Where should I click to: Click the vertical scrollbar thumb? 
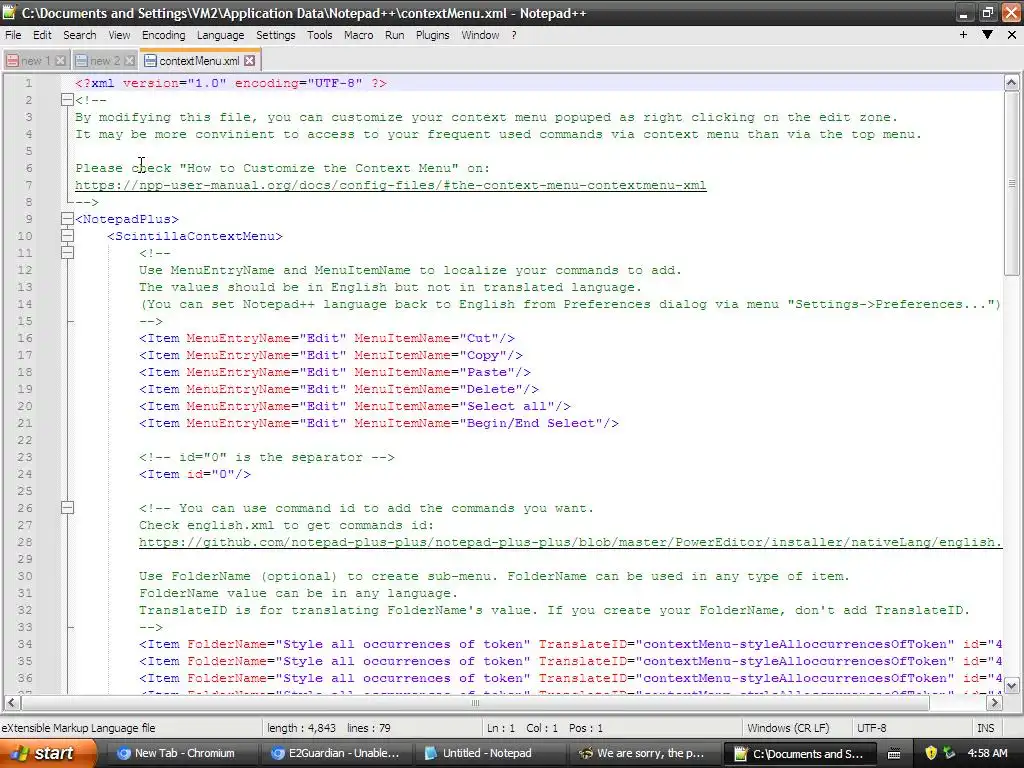[x=1011, y=183]
